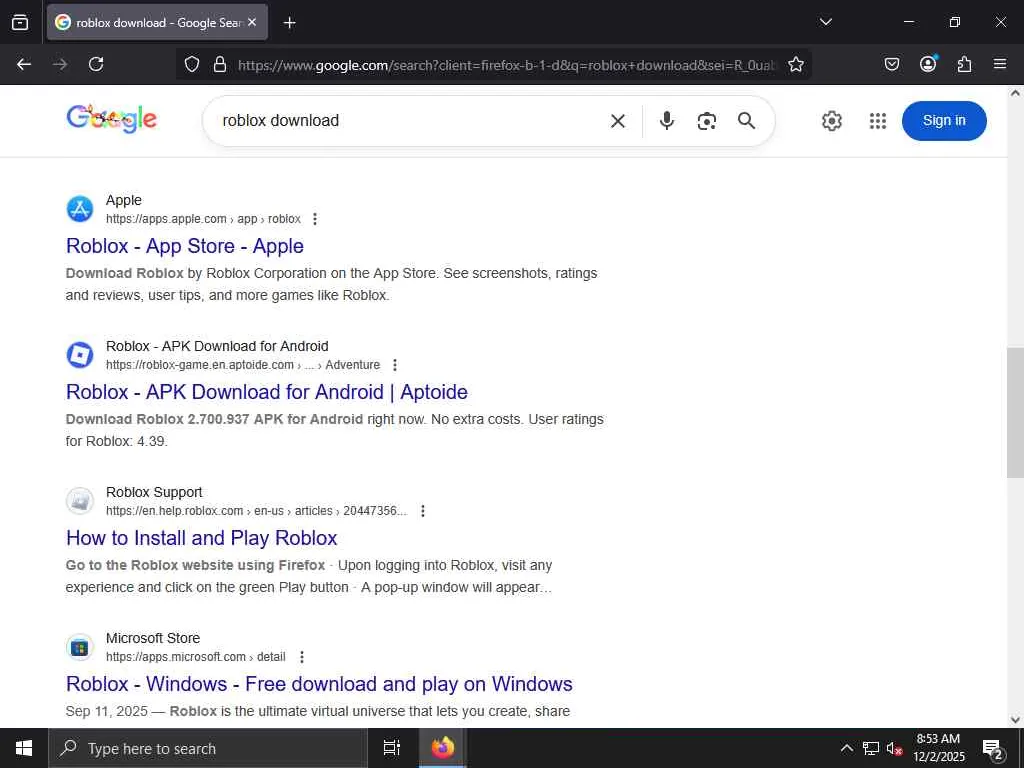
Task: Open more options for Apple result
Action: click(x=315, y=219)
